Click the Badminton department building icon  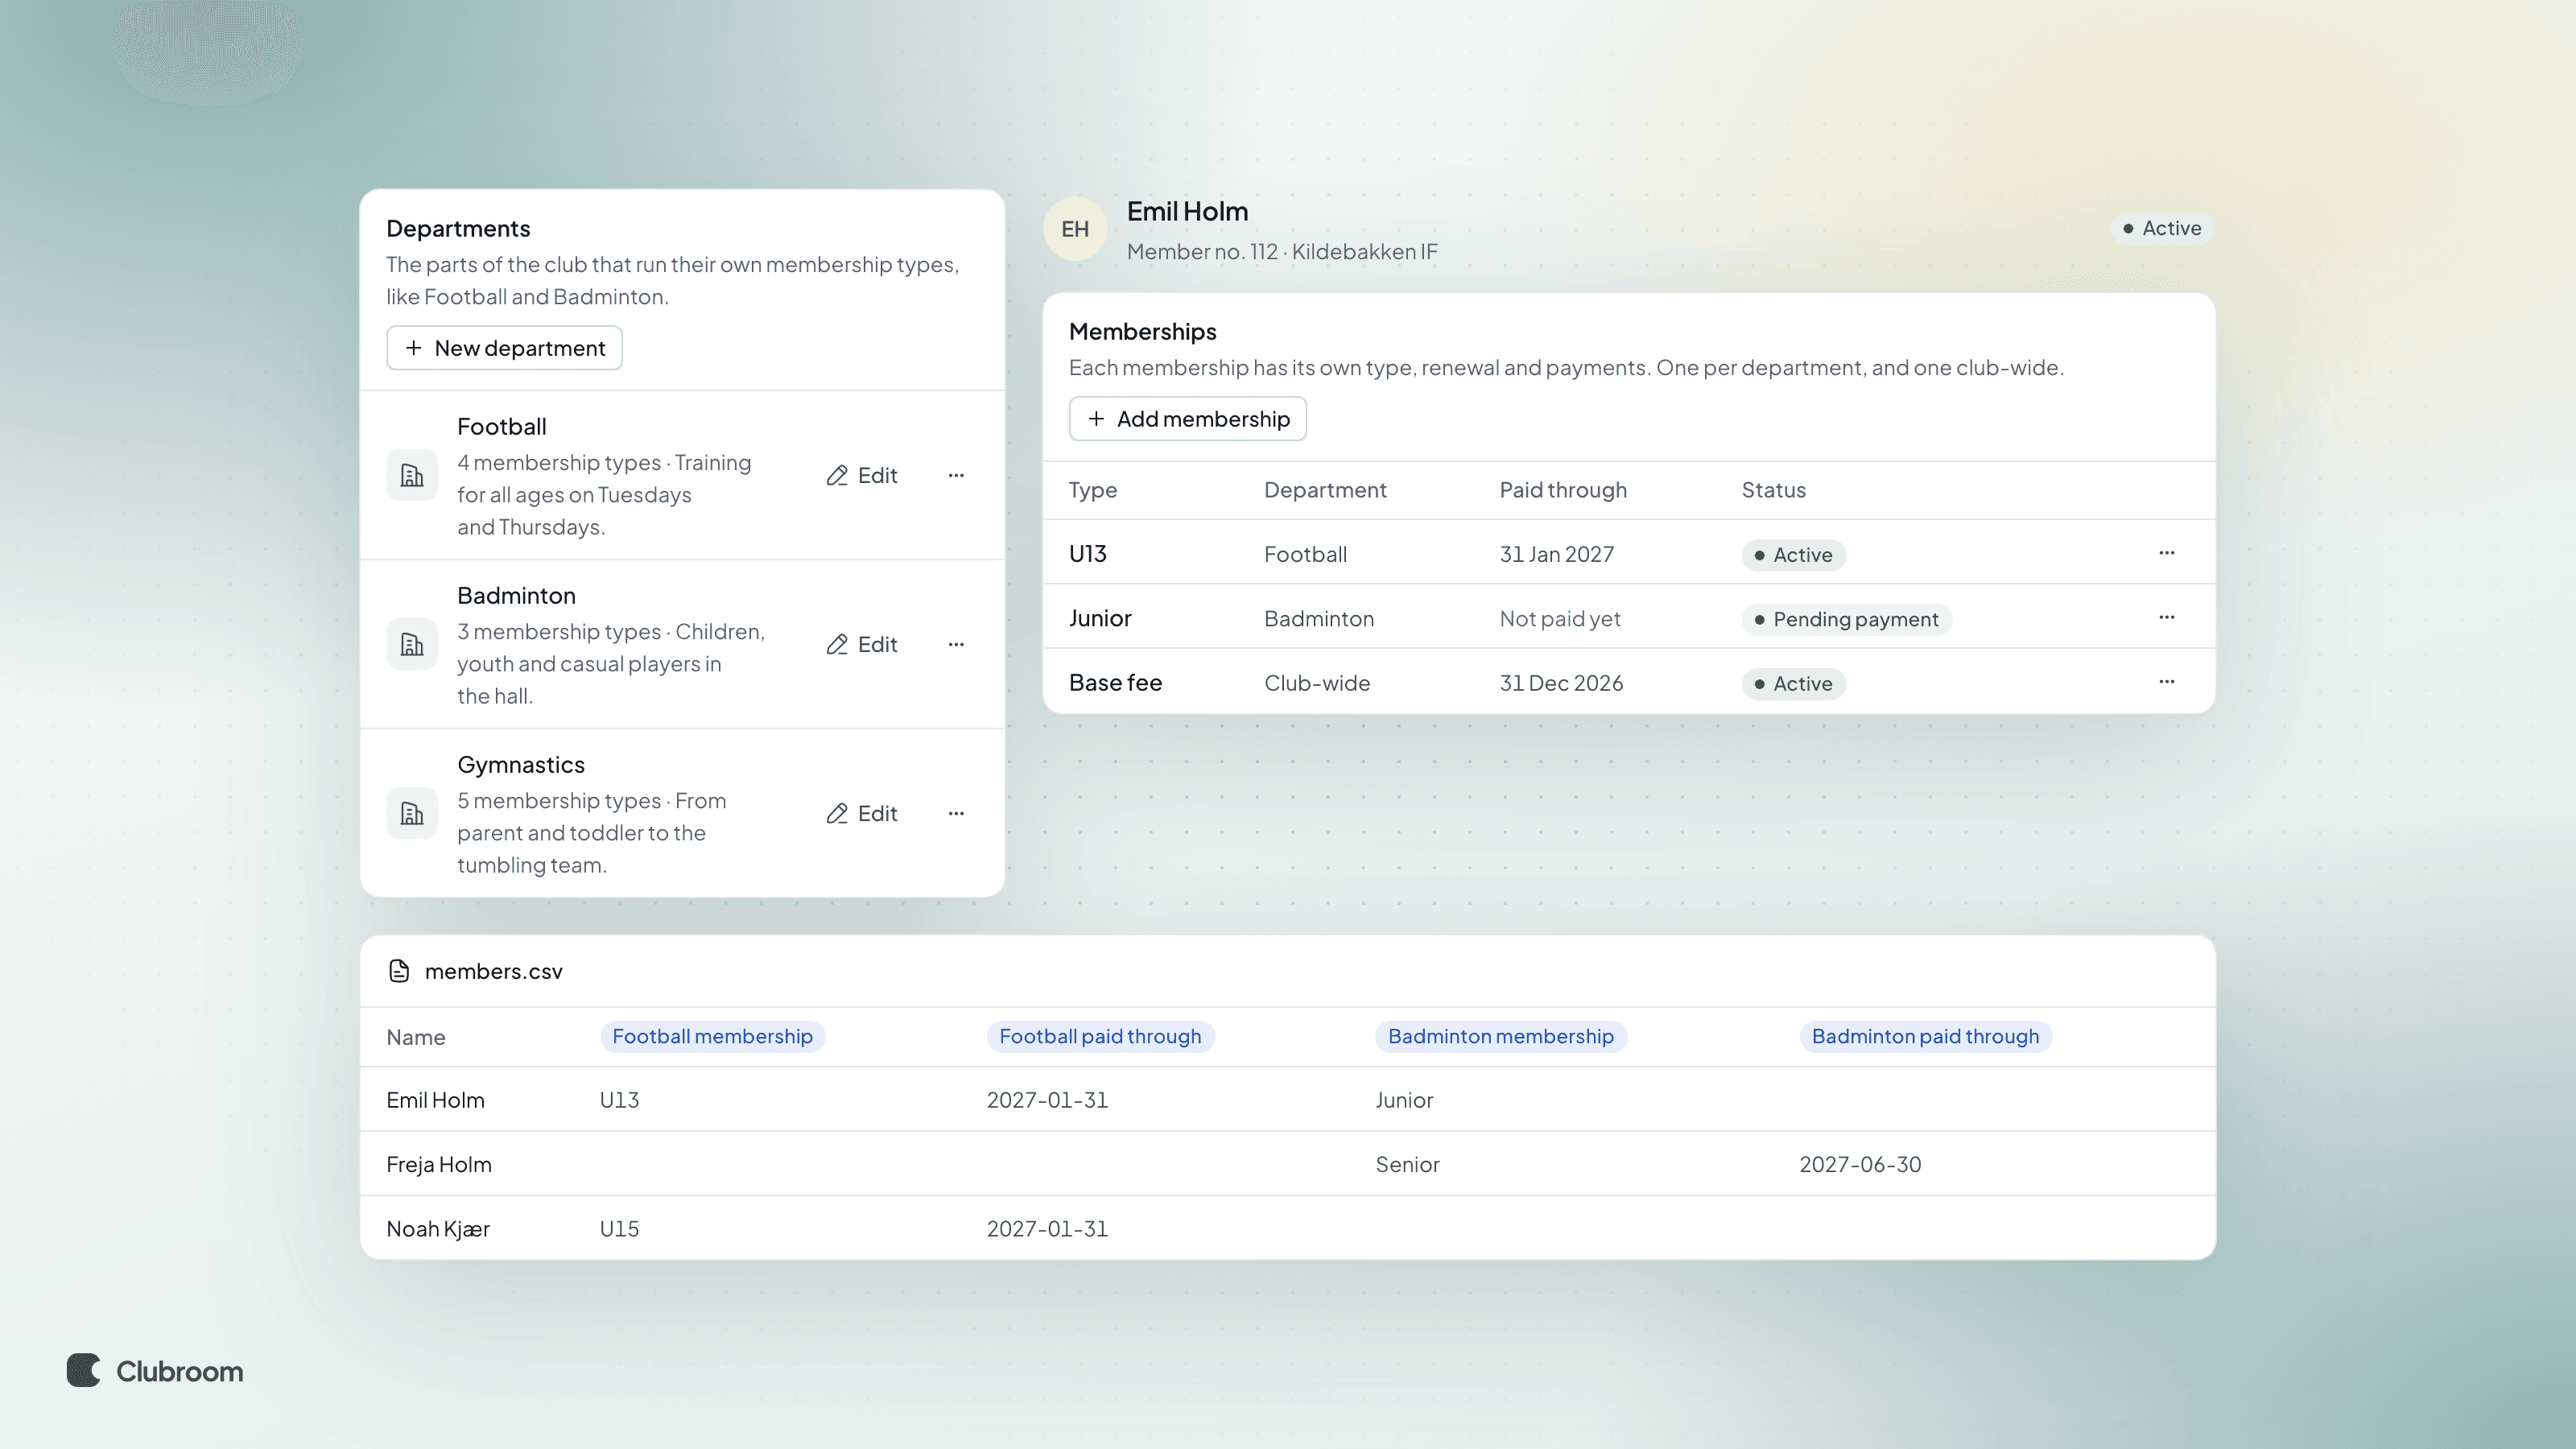point(412,645)
